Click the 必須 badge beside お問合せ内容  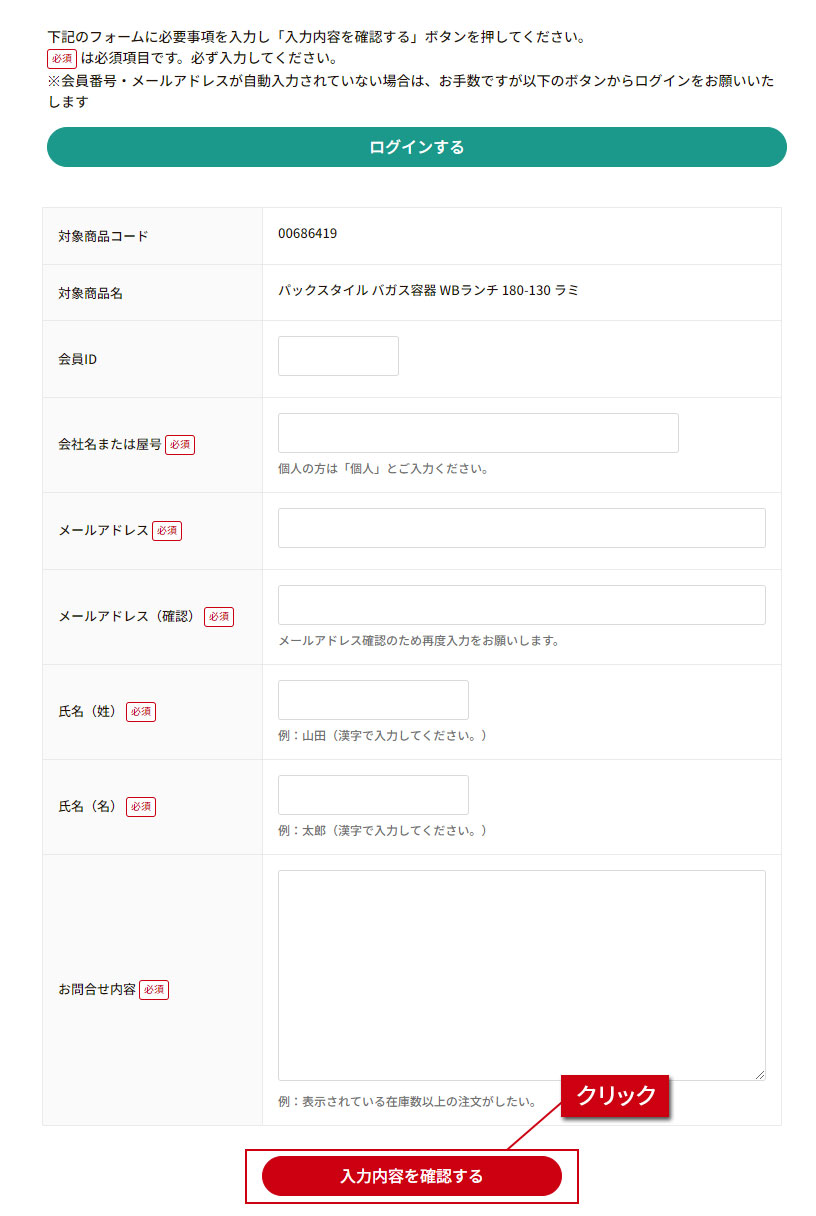tap(153, 990)
